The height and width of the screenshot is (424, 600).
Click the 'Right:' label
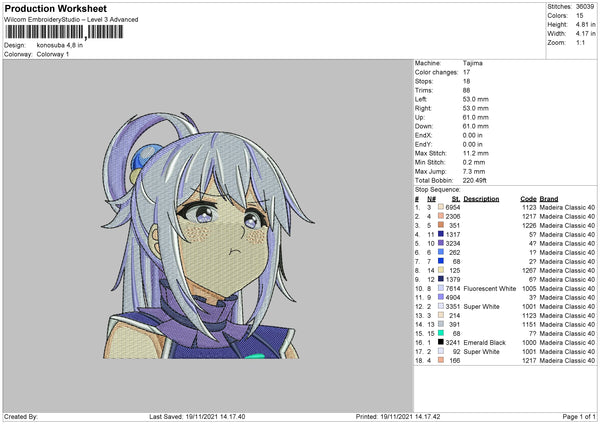423,108
